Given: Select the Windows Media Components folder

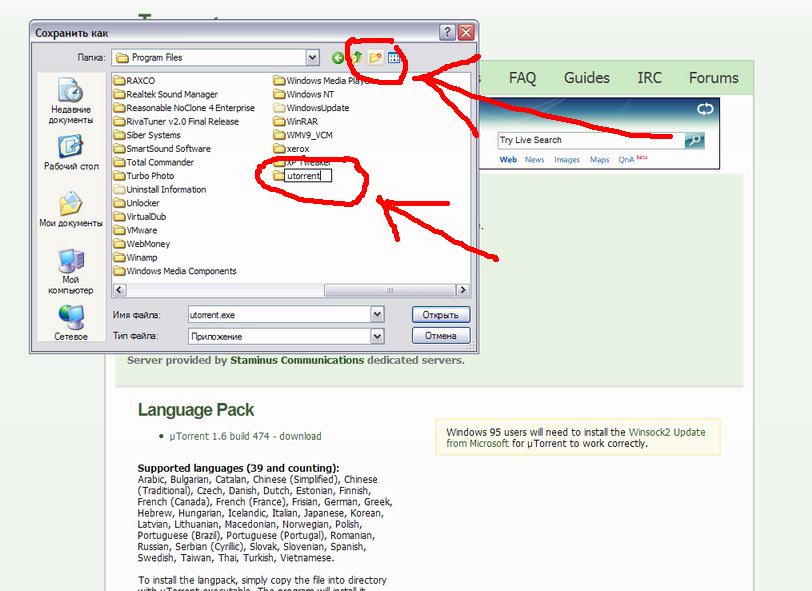Looking at the screenshot, I should coord(175,271).
